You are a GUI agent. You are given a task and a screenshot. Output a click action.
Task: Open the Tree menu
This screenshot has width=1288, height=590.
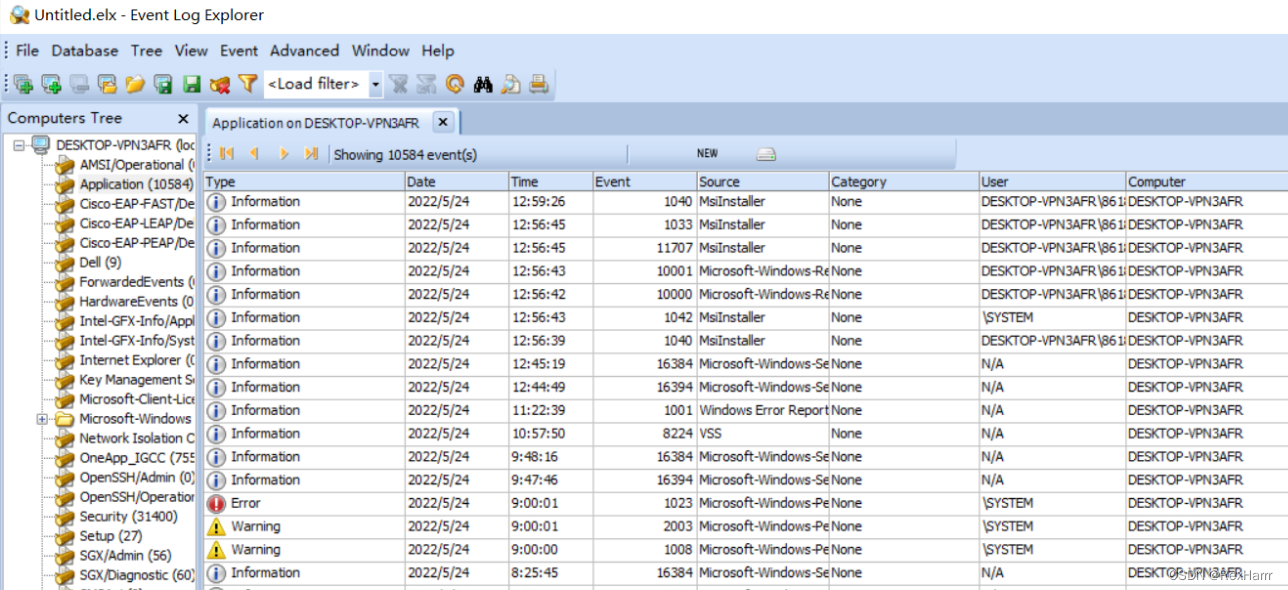pyautogui.click(x=146, y=51)
